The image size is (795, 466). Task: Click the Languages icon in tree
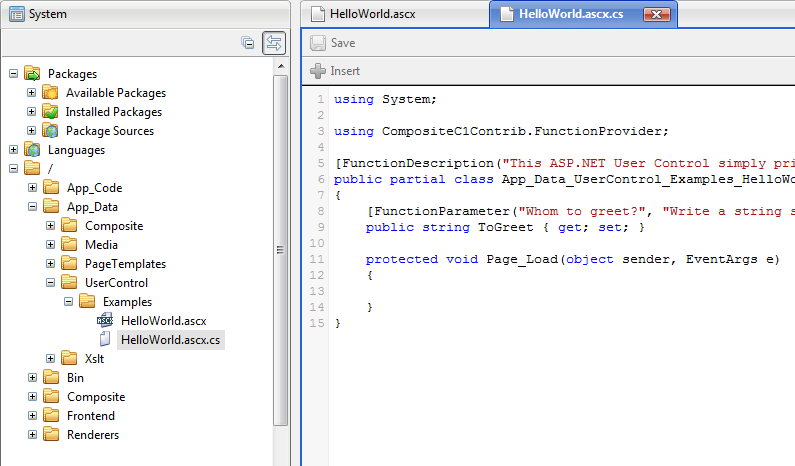click(32, 150)
